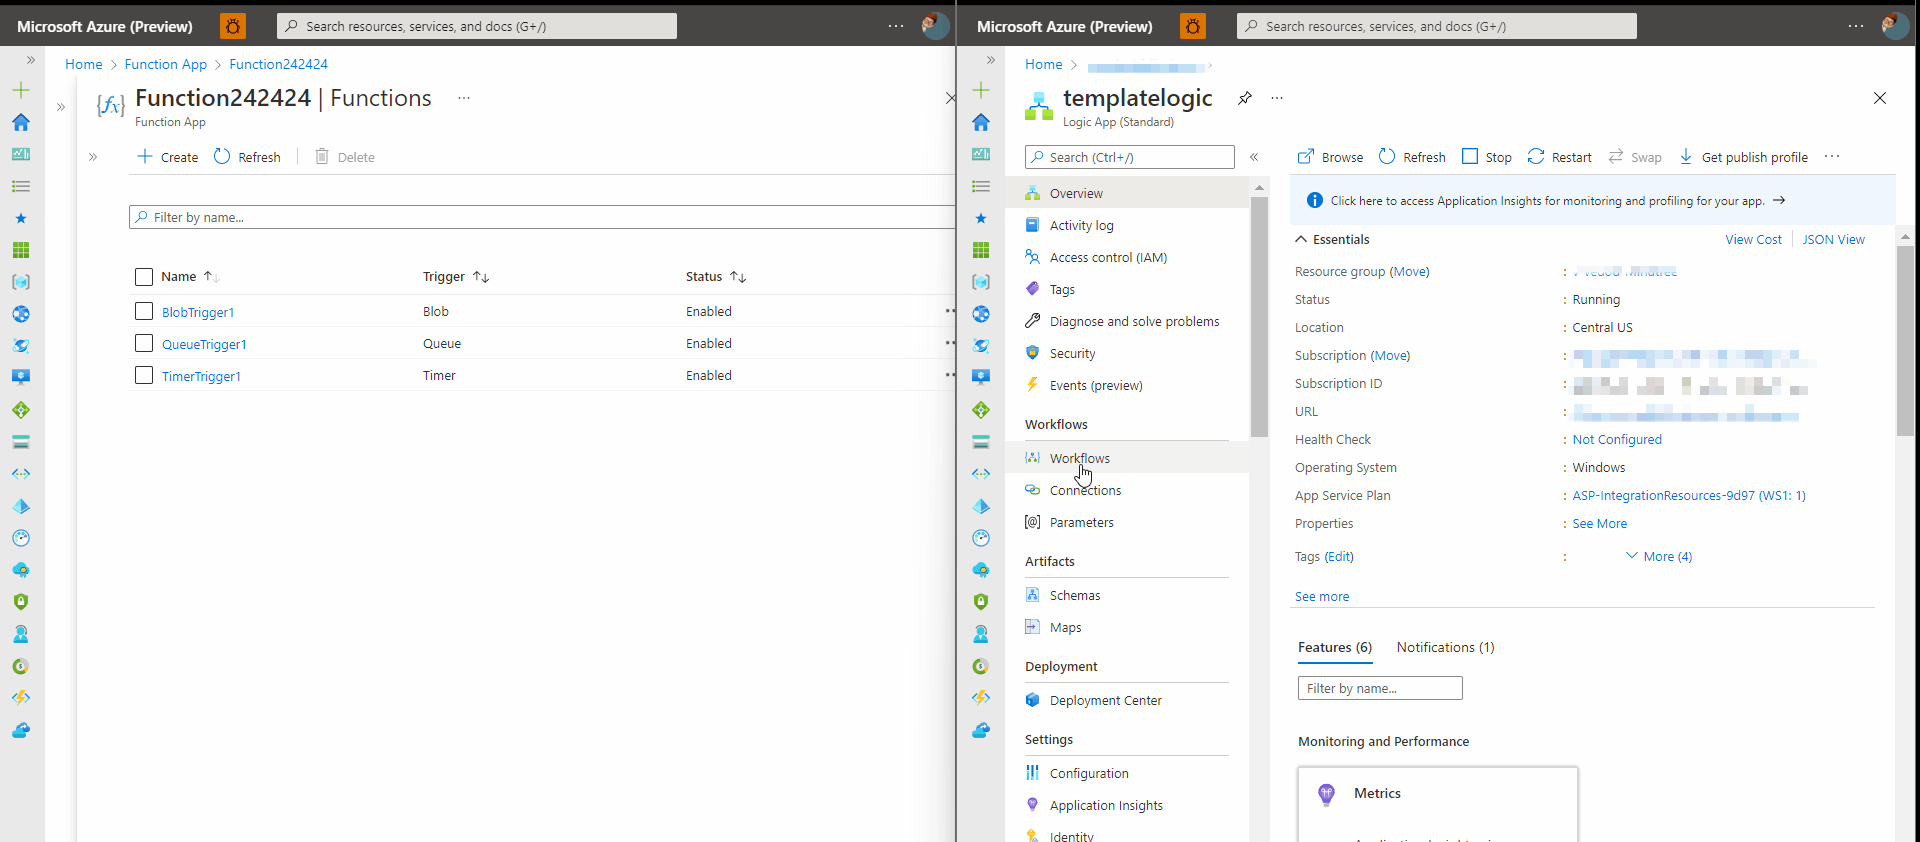This screenshot has width=1920, height=842.
Task: Open the Metrics feature card
Action: (x=1438, y=804)
